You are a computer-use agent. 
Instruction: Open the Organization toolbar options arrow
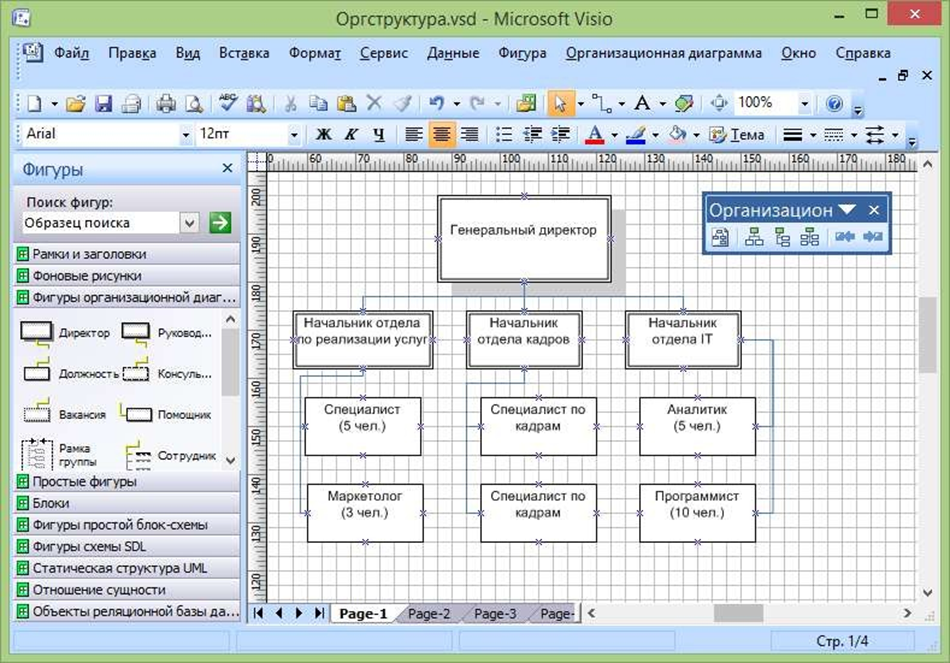tap(846, 210)
